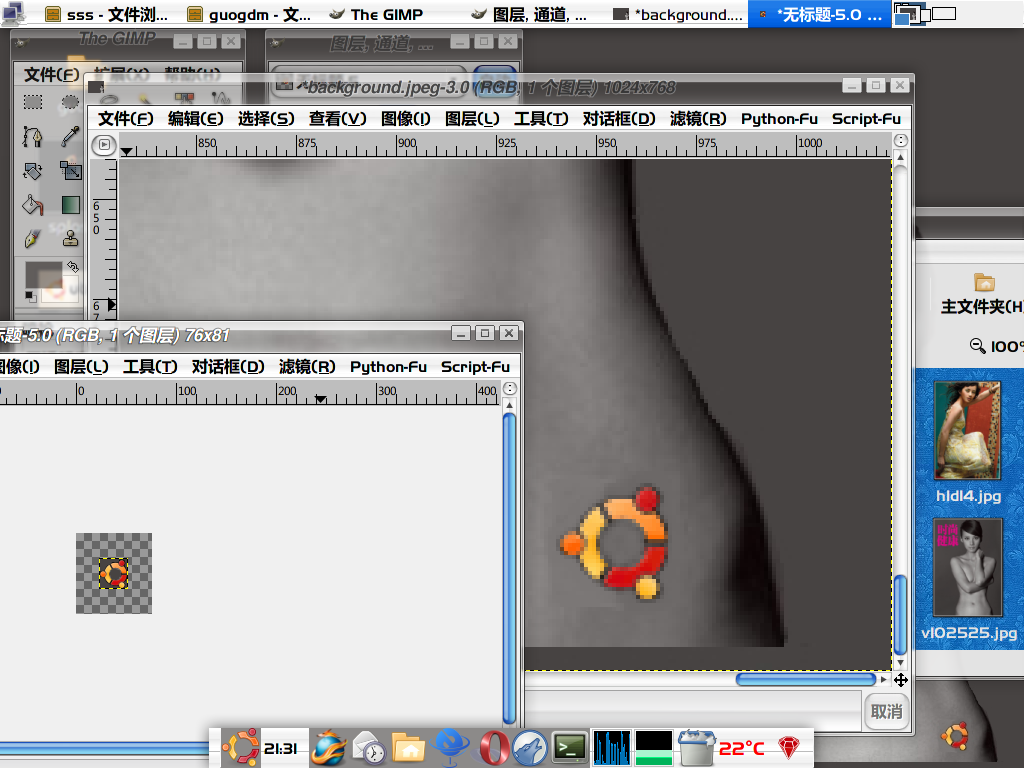Swap foreground and background colors arrow
Screen dimensions: 1024x768
coord(72,266)
